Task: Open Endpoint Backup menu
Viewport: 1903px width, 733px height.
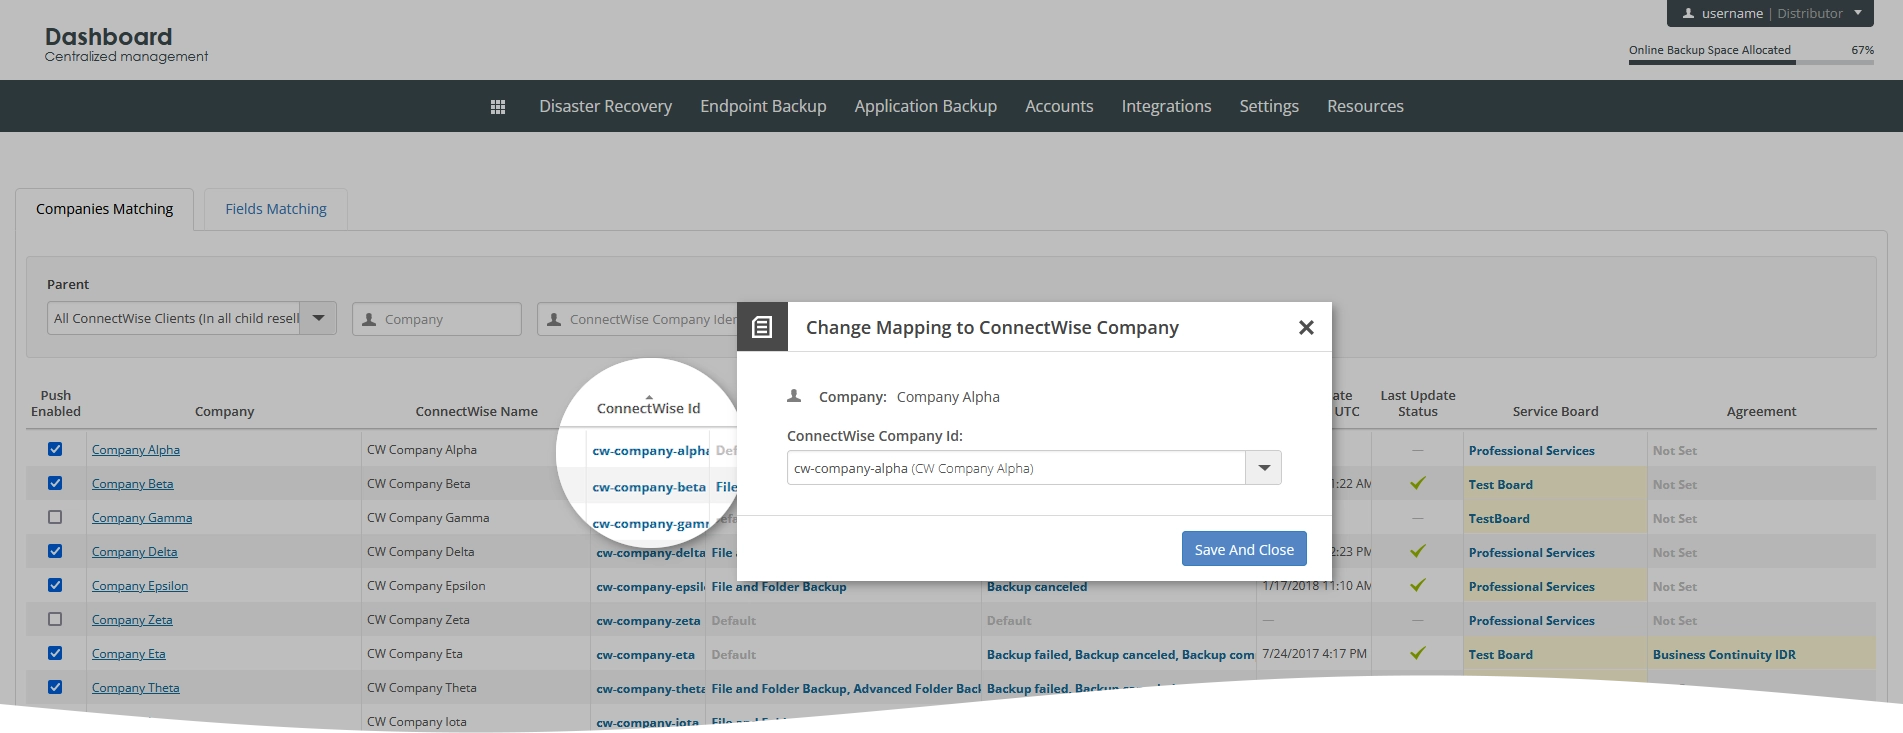Action: pyautogui.click(x=763, y=106)
